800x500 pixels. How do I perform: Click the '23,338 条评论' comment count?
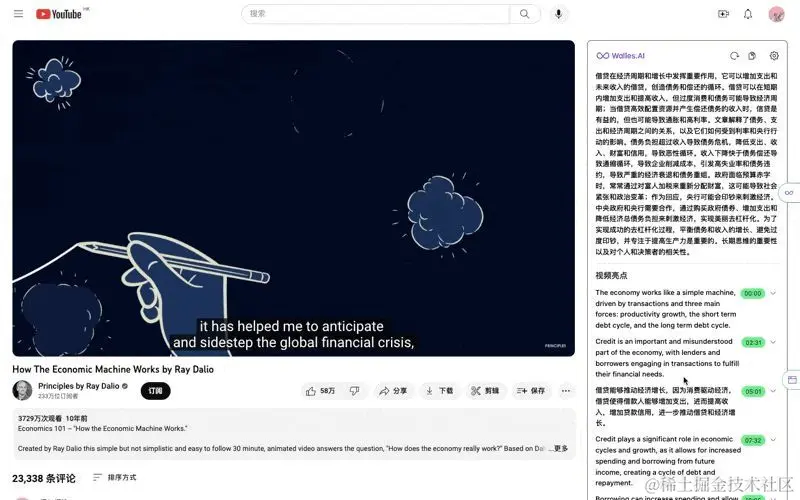click(44, 479)
